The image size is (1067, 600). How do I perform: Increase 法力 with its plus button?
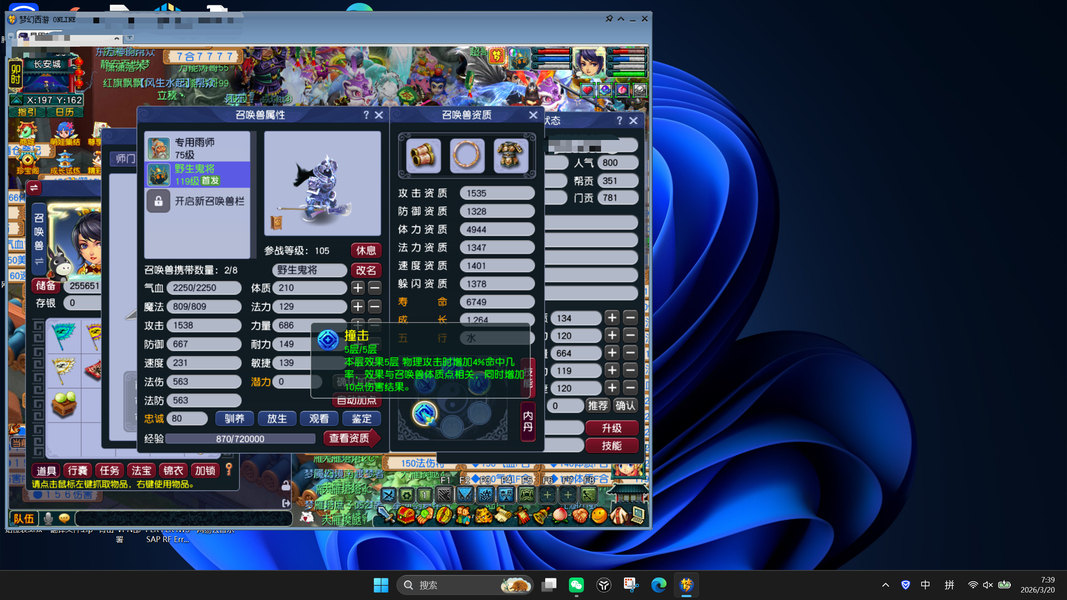pos(358,307)
